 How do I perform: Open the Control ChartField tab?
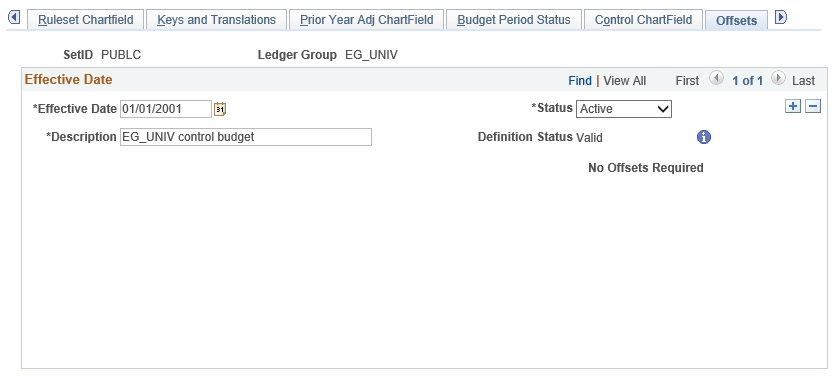(643, 20)
